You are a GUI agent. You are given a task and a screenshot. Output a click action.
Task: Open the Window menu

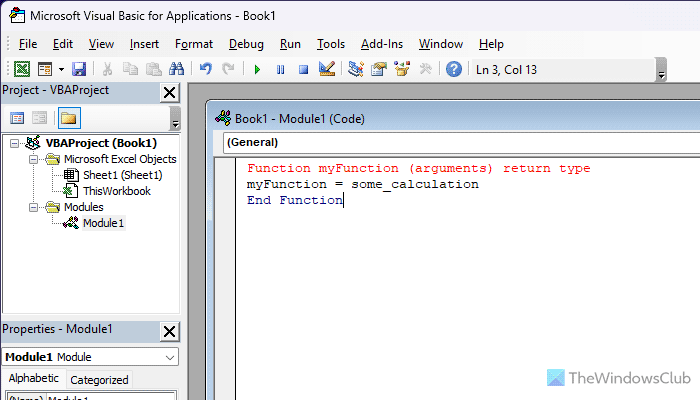441,44
